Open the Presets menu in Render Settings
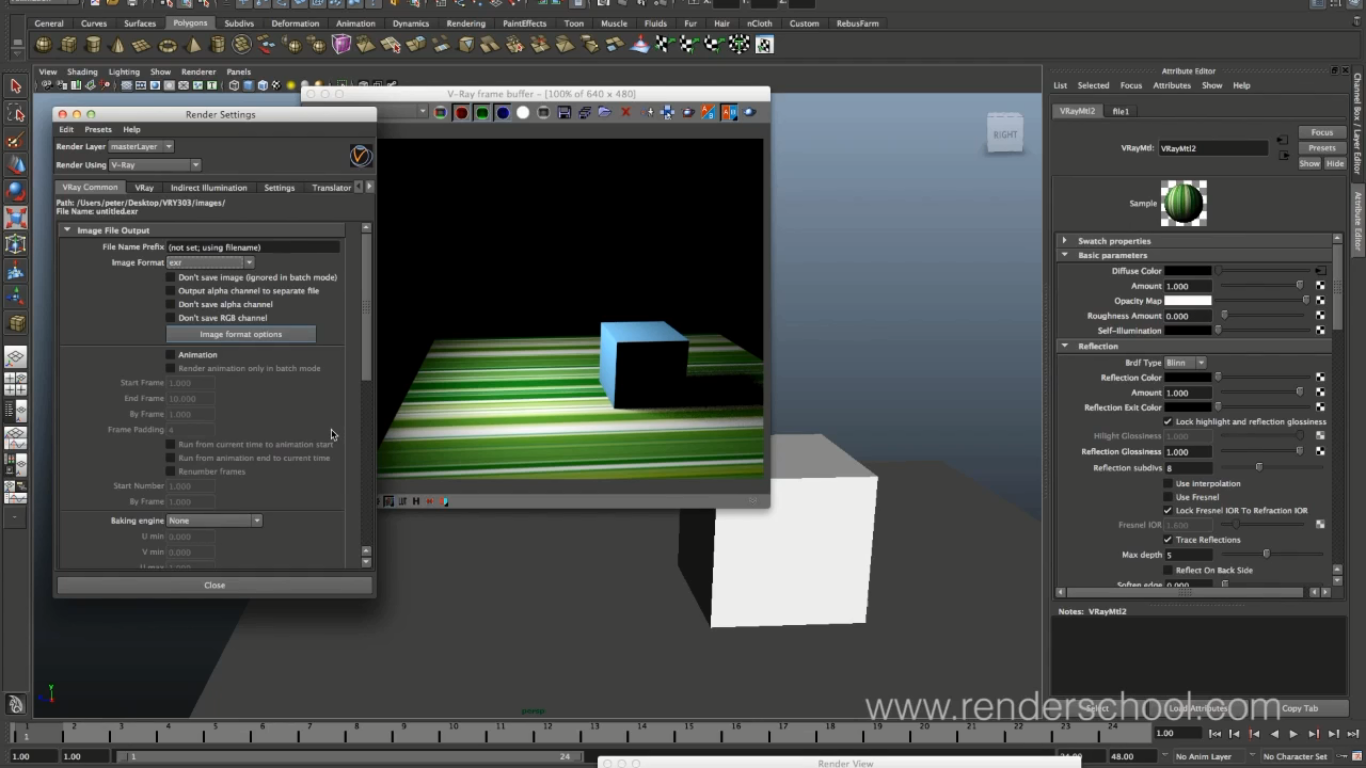1366x768 pixels. [x=98, y=130]
